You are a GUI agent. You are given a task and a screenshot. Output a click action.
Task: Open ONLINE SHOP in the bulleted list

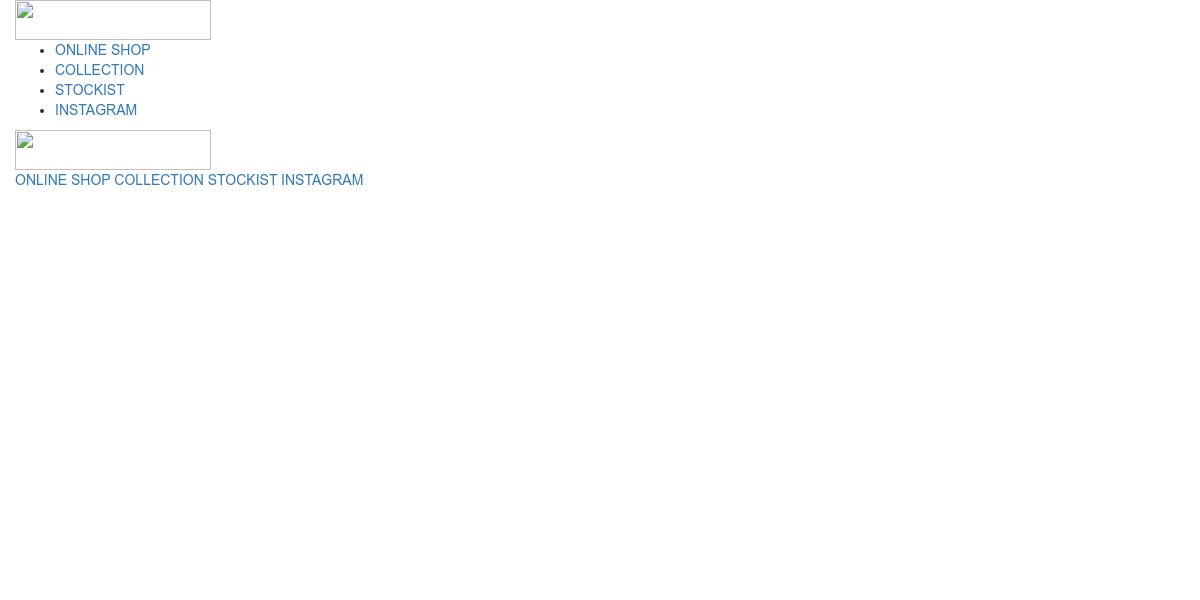click(103, 50)
